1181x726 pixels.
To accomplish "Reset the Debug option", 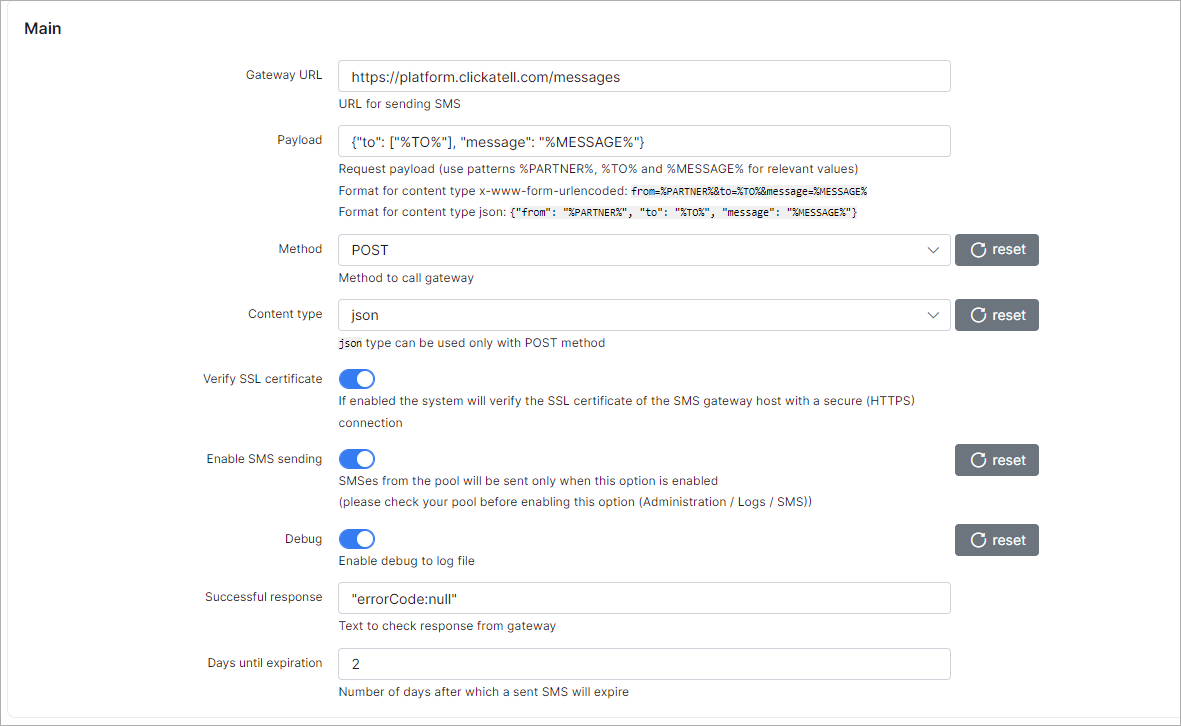I will [x=996, y=540].
